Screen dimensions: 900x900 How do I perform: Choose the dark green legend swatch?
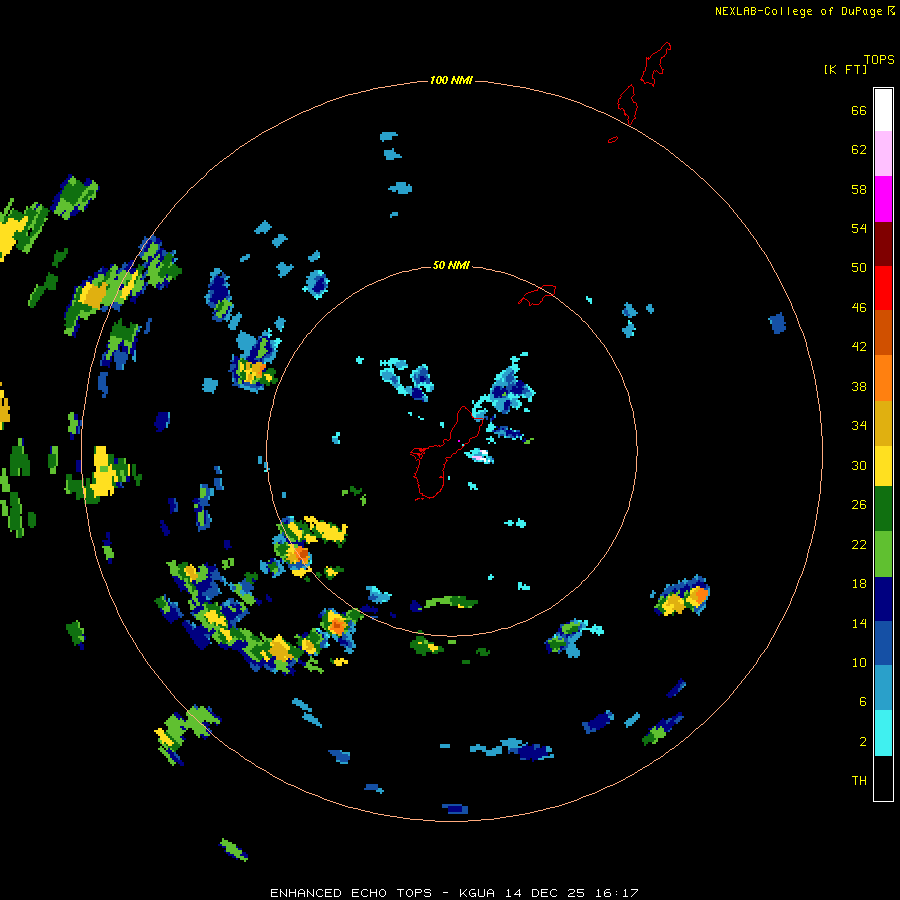(x=883, y=509)
